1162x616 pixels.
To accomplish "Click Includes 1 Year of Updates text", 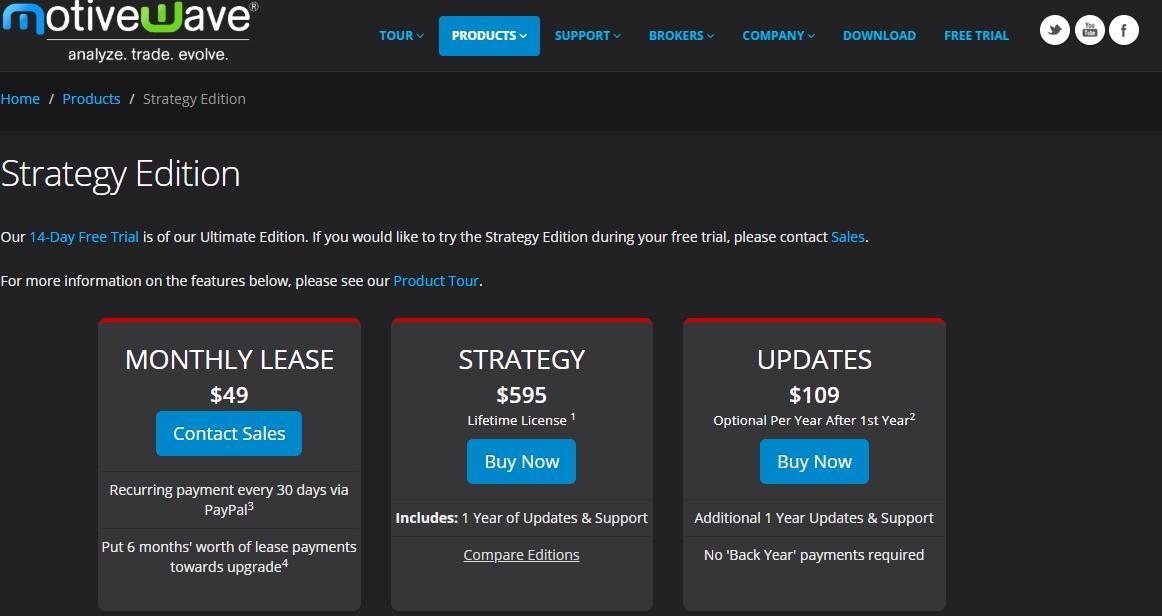I will 522,518.
